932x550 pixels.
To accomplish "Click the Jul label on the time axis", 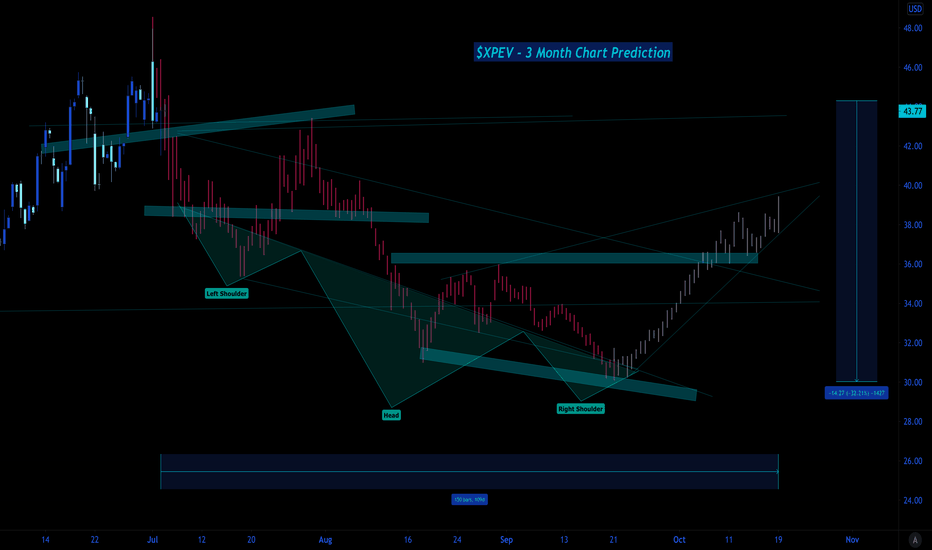I will click(x=153, y=540).
